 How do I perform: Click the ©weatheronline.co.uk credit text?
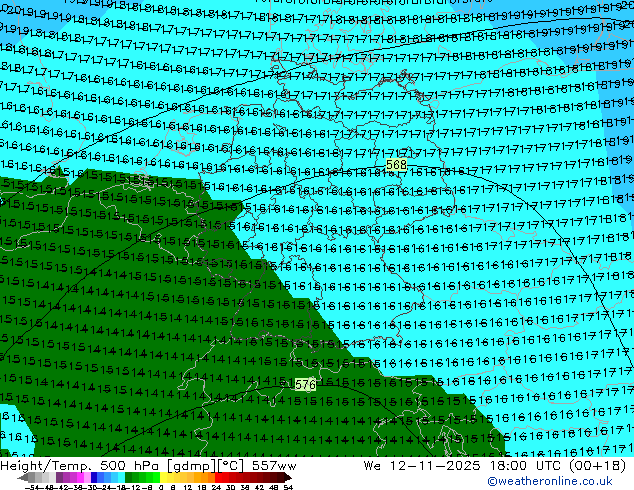[550, 481]
